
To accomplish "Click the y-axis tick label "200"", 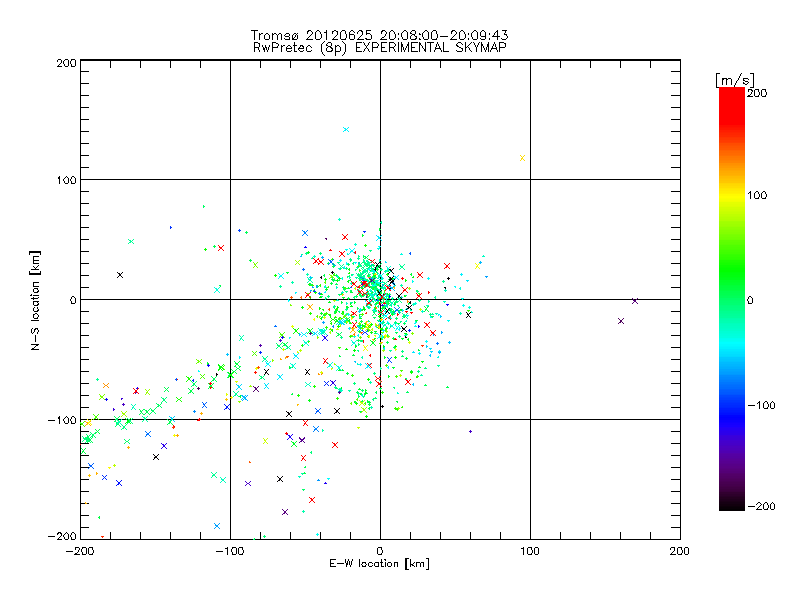I will 67,63.
